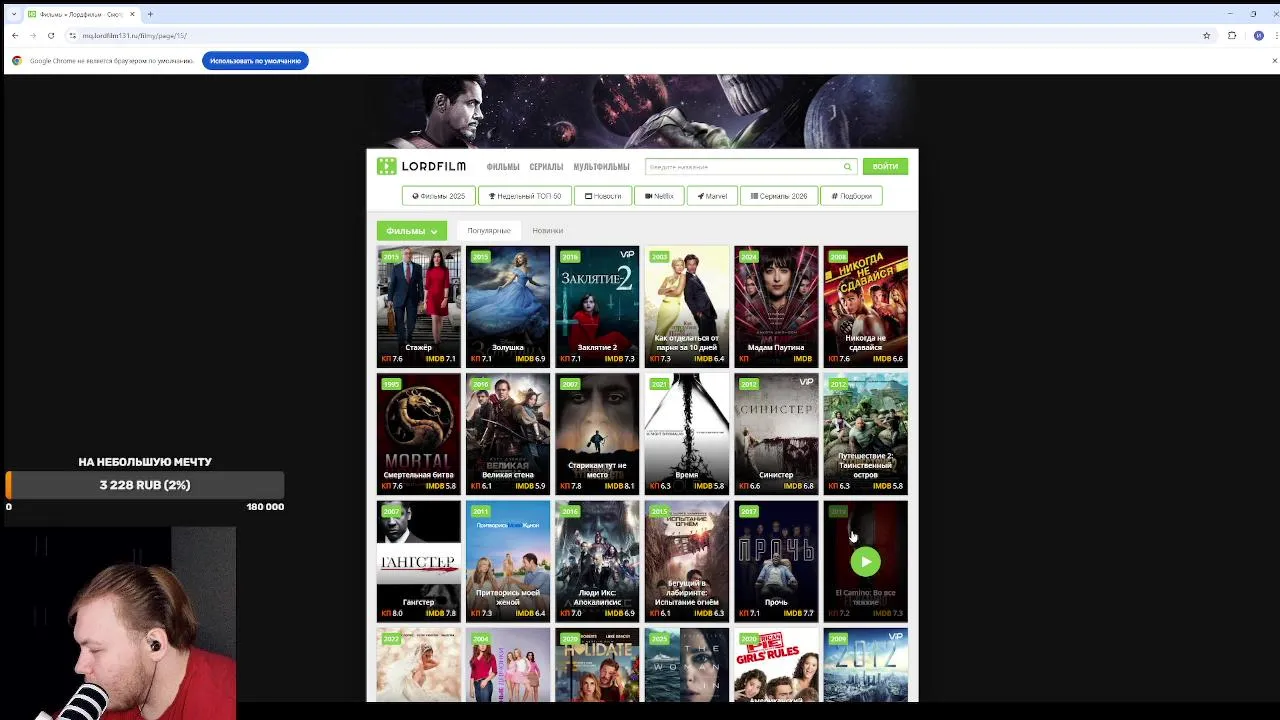Click the site info icon in address bar

tap(72, 35)
